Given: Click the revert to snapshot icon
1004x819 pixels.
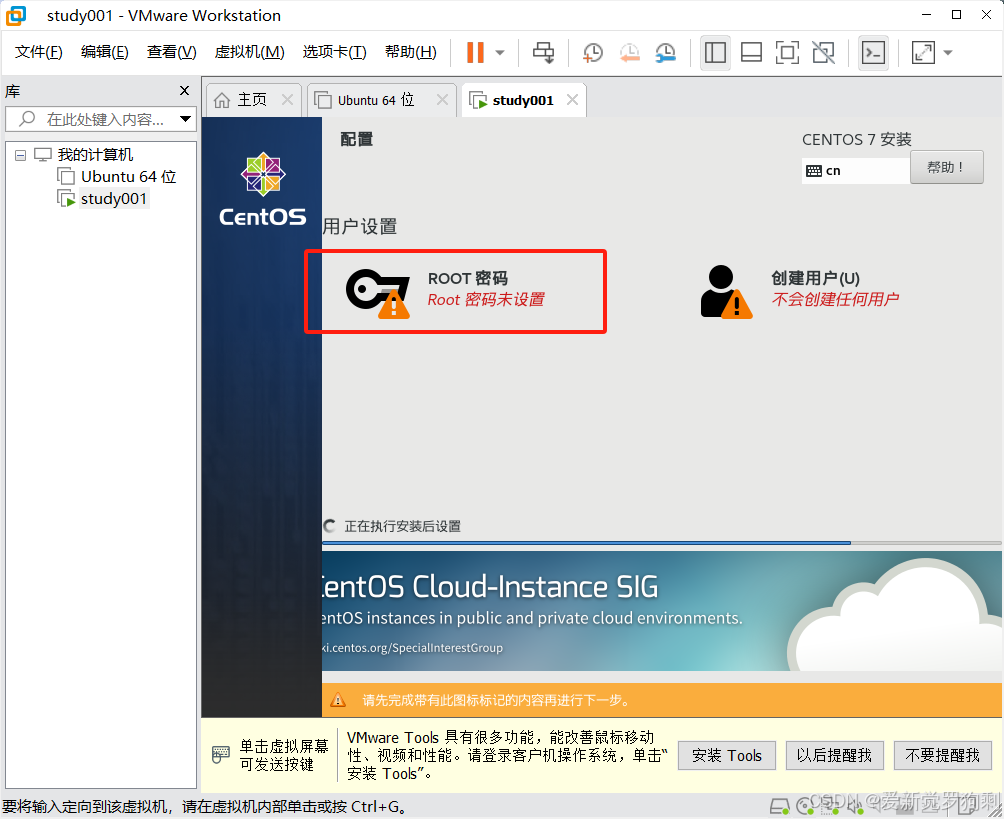Looking at the screenshot, I should [629, 53].
